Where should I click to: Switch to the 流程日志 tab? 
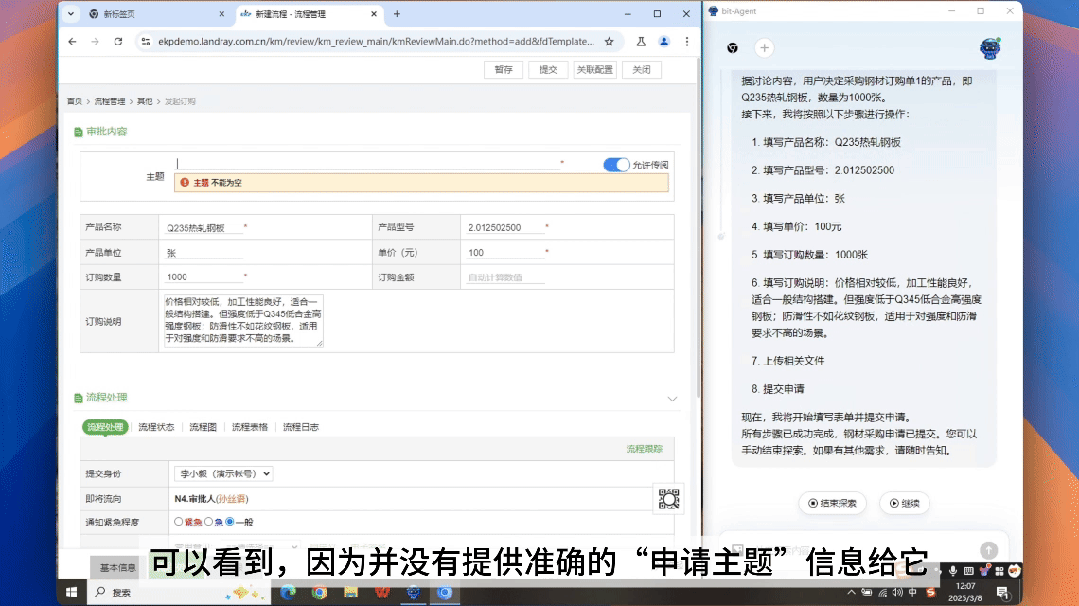301,427
